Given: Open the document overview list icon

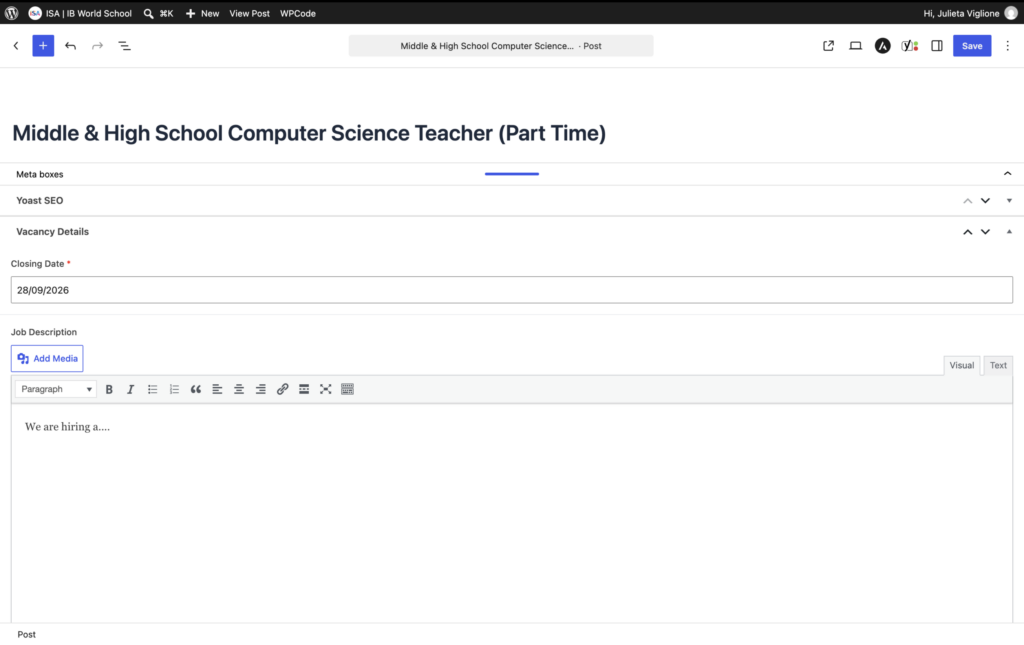Looking at the screenshot, I should coord(124,46).
